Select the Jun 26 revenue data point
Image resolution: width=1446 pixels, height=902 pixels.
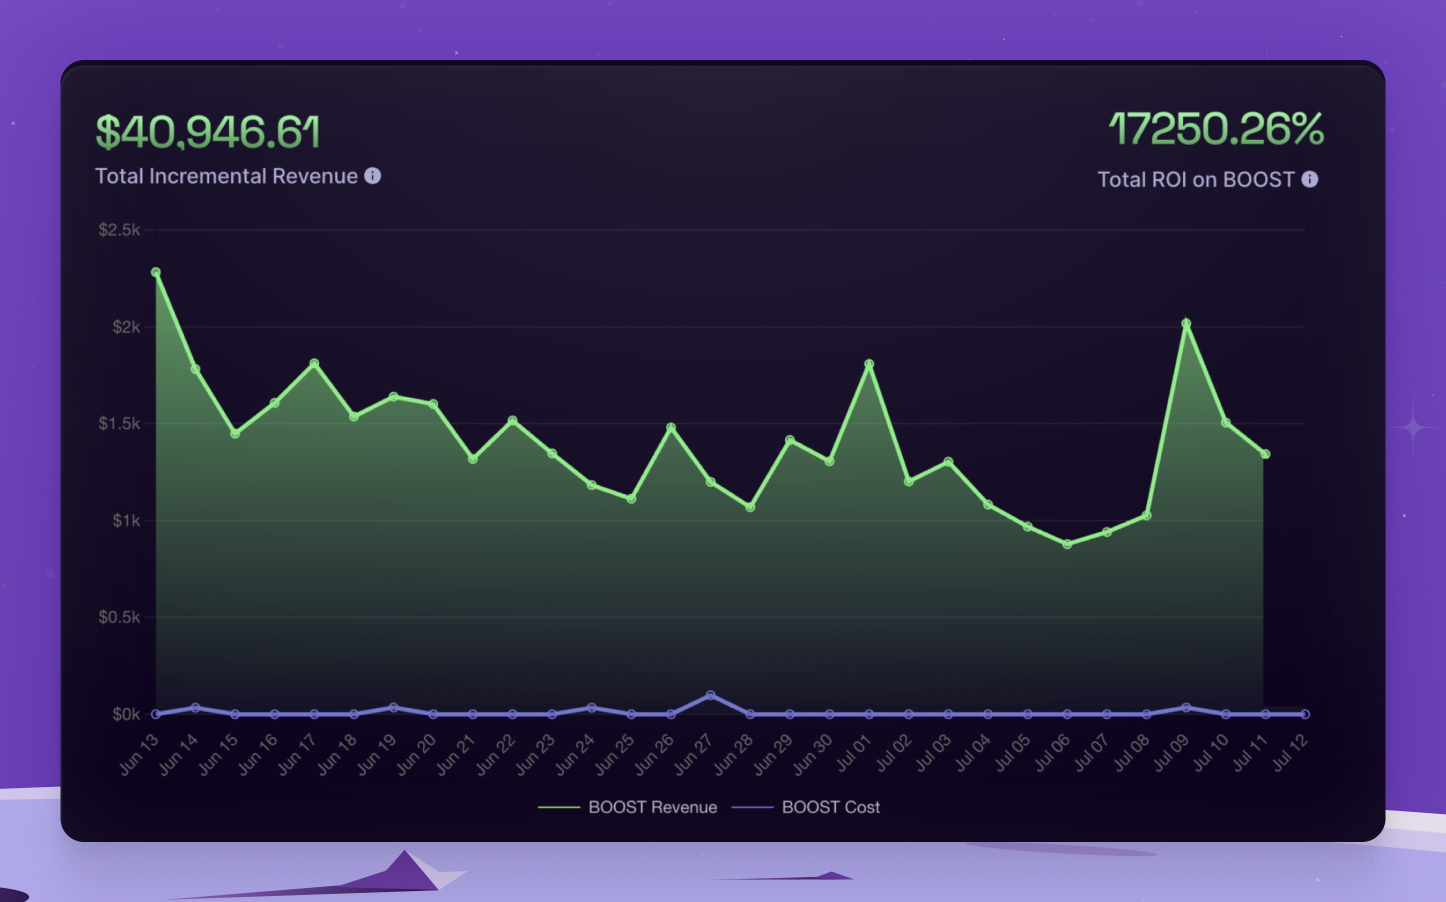671,428
